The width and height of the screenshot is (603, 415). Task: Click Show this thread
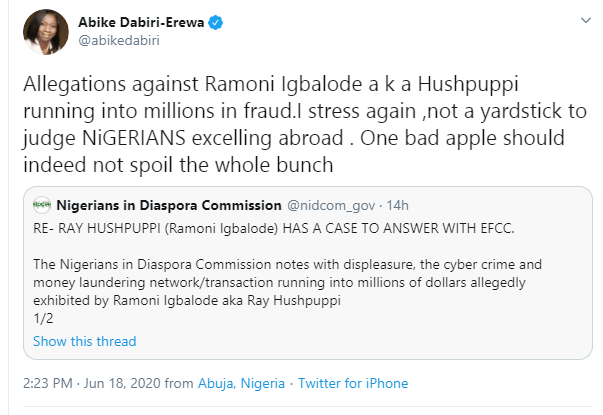pos(84,341)
